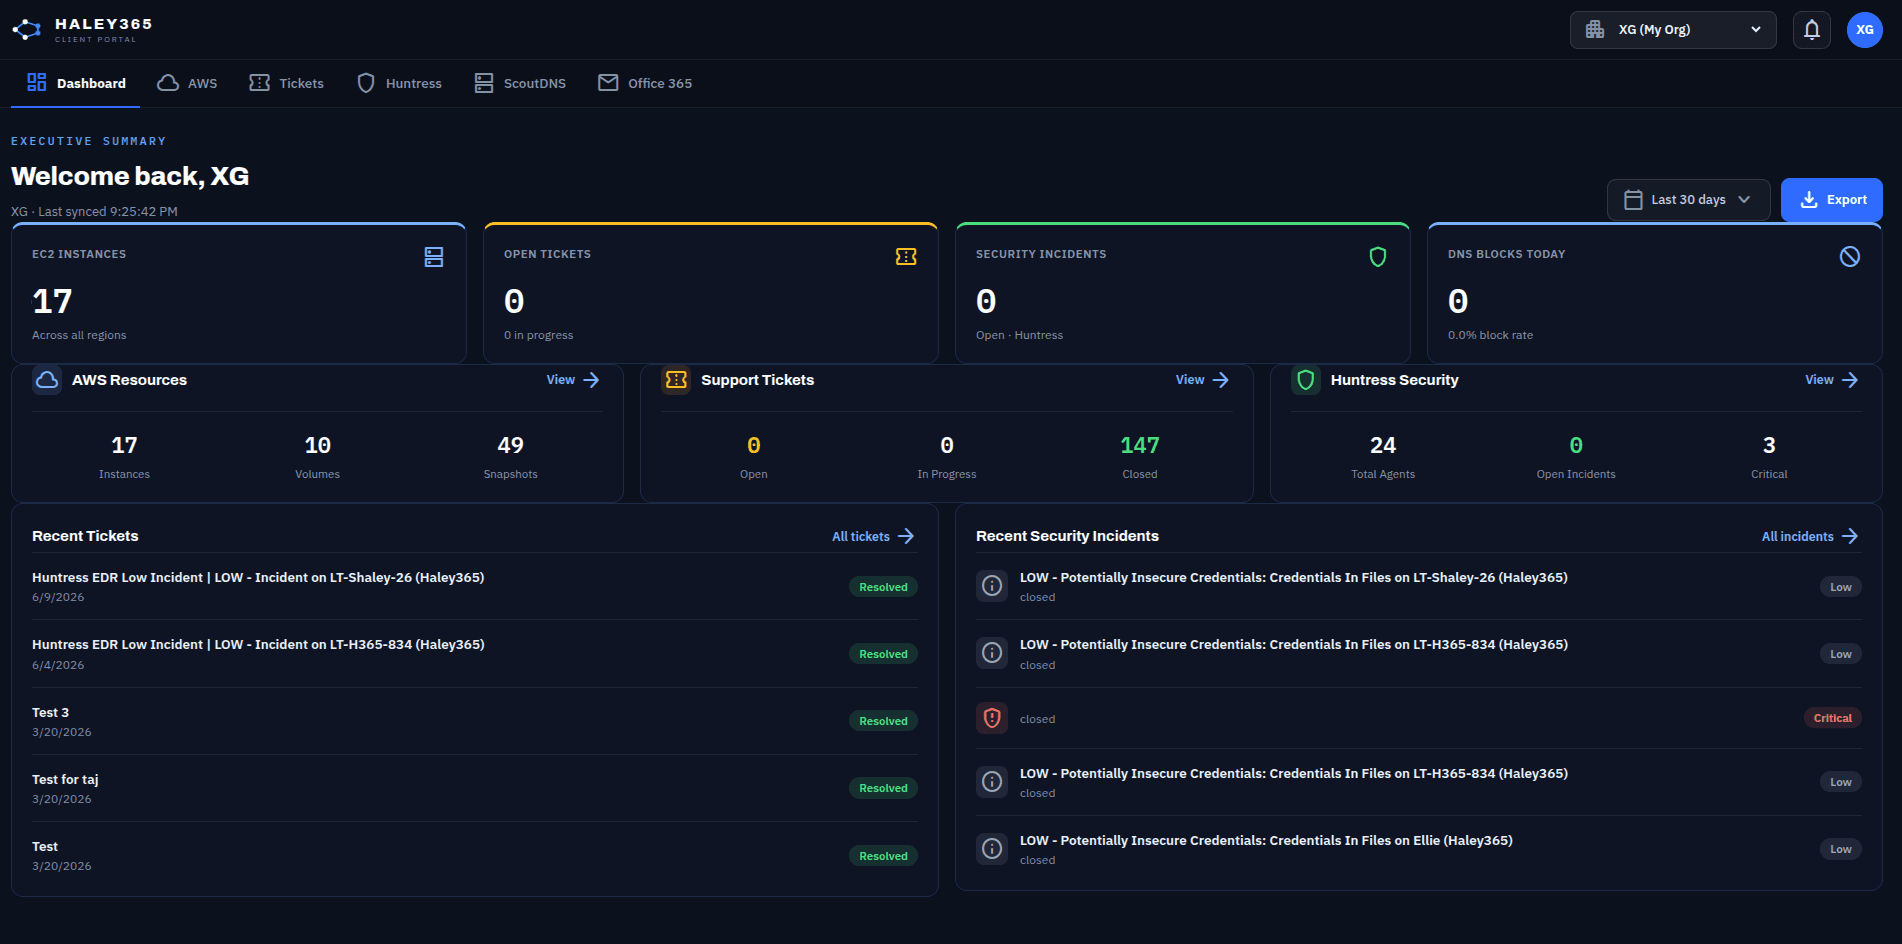Click View link in Support Tickets

coord(1202,380)
